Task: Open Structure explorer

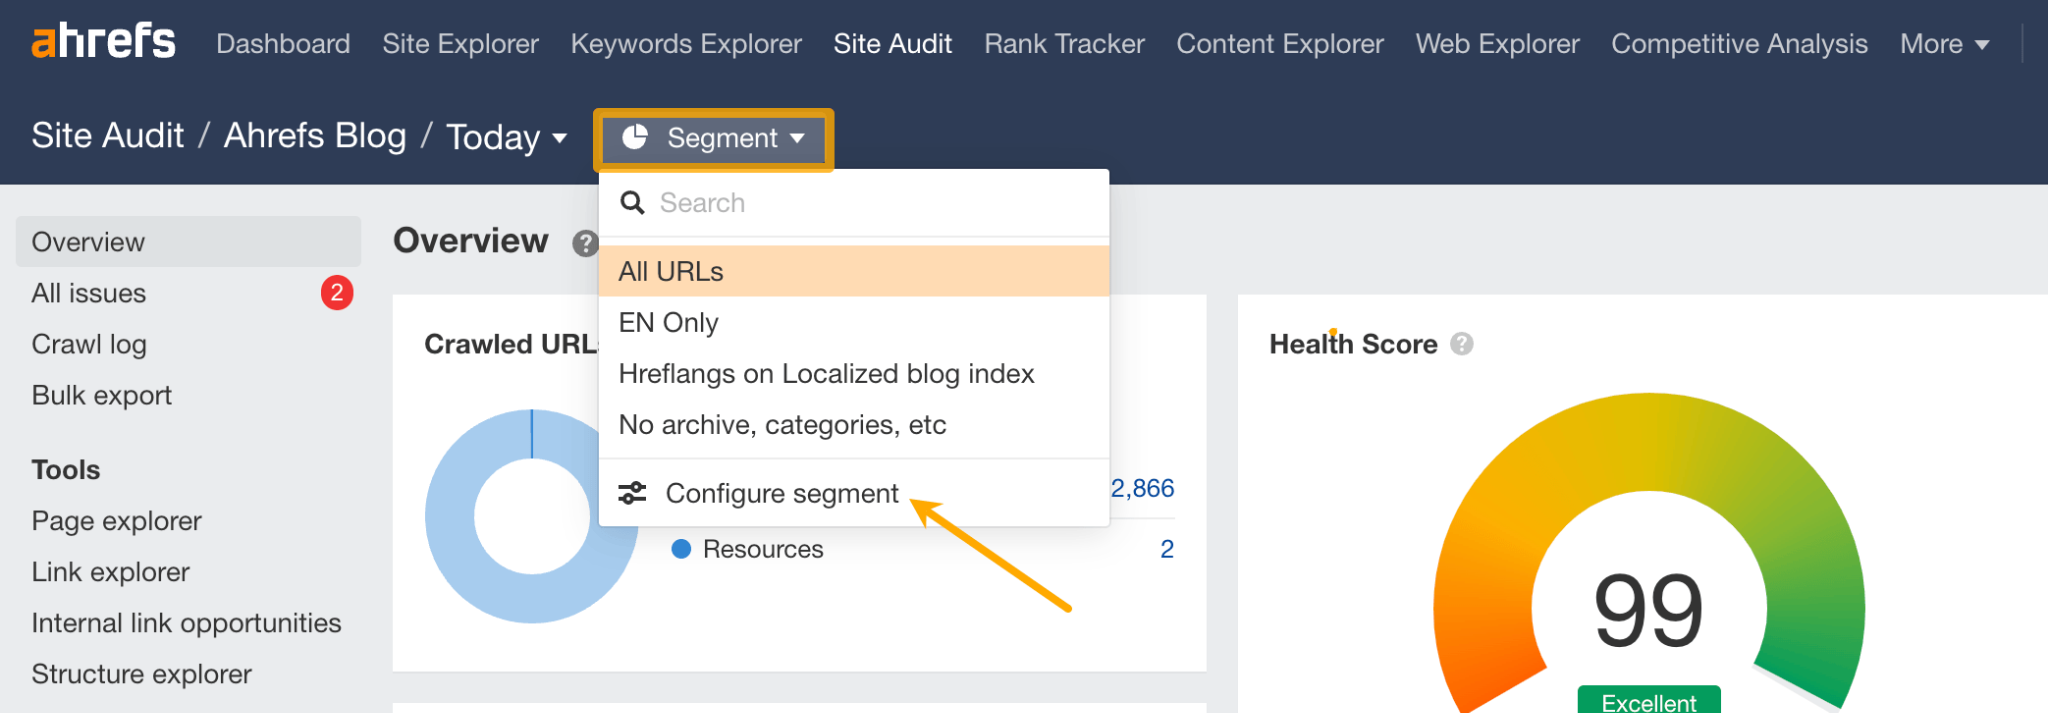Action: 142,674
